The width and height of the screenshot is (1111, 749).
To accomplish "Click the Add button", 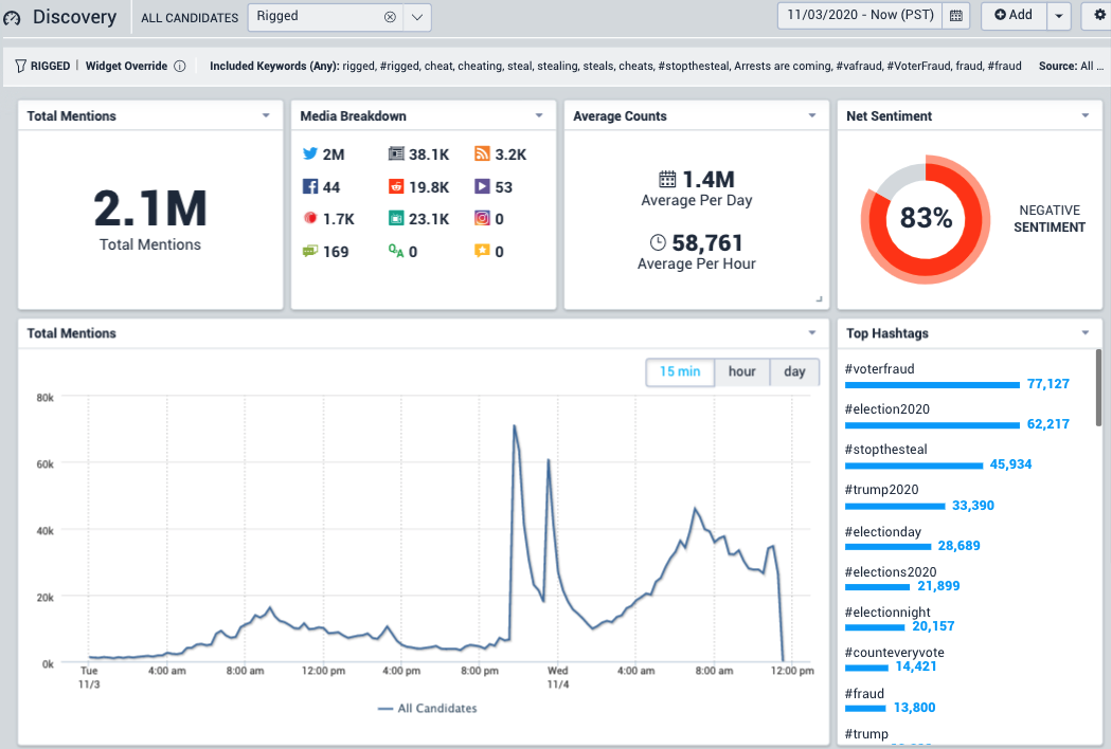I will point(1013,16).
